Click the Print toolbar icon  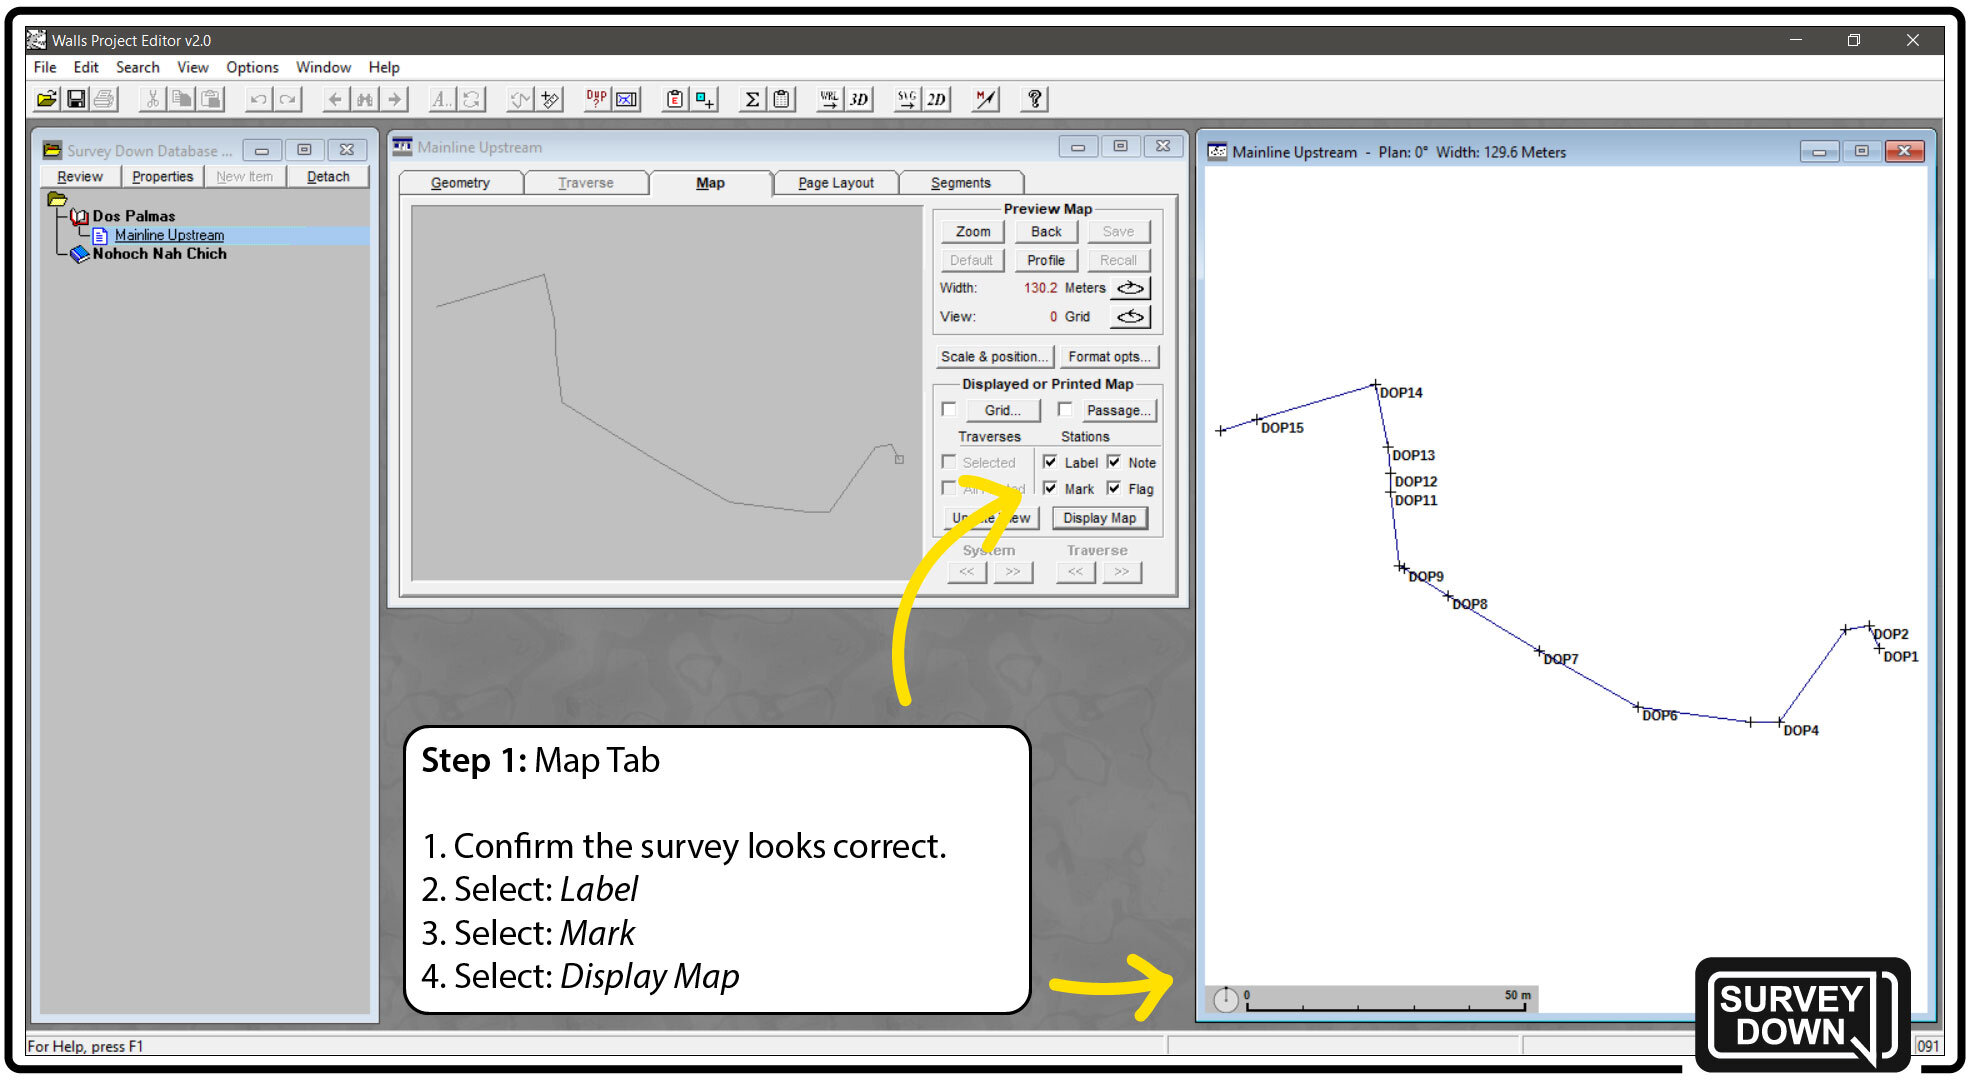tap(104, 99)
